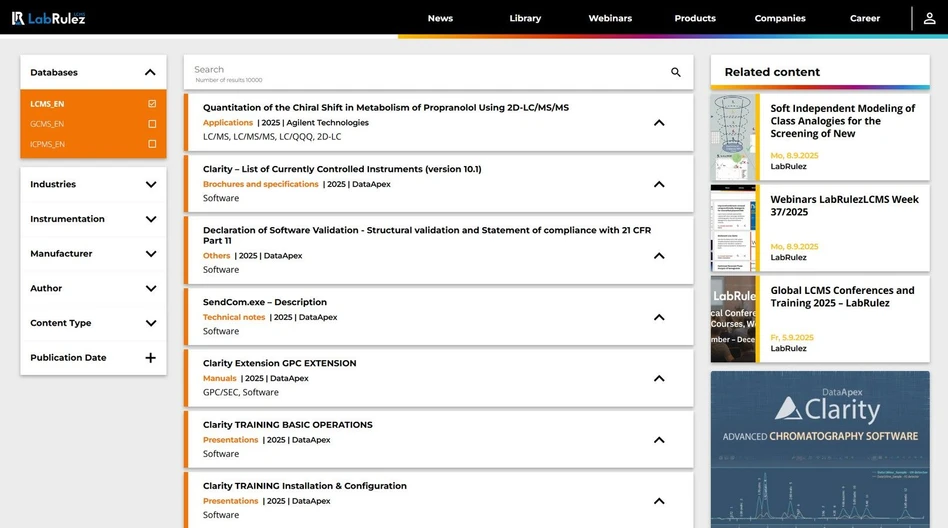Click the Mo, 8.9.2025 date on Soft Independent Modeling

[794, 155]
